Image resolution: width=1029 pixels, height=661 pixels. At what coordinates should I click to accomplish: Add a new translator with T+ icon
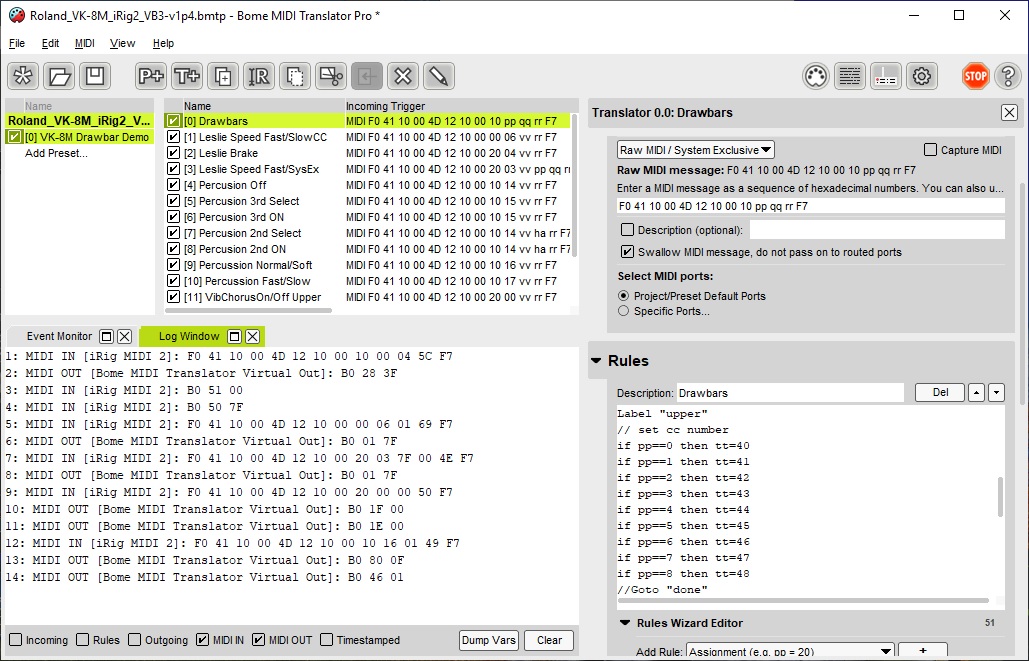pos(187,76)
